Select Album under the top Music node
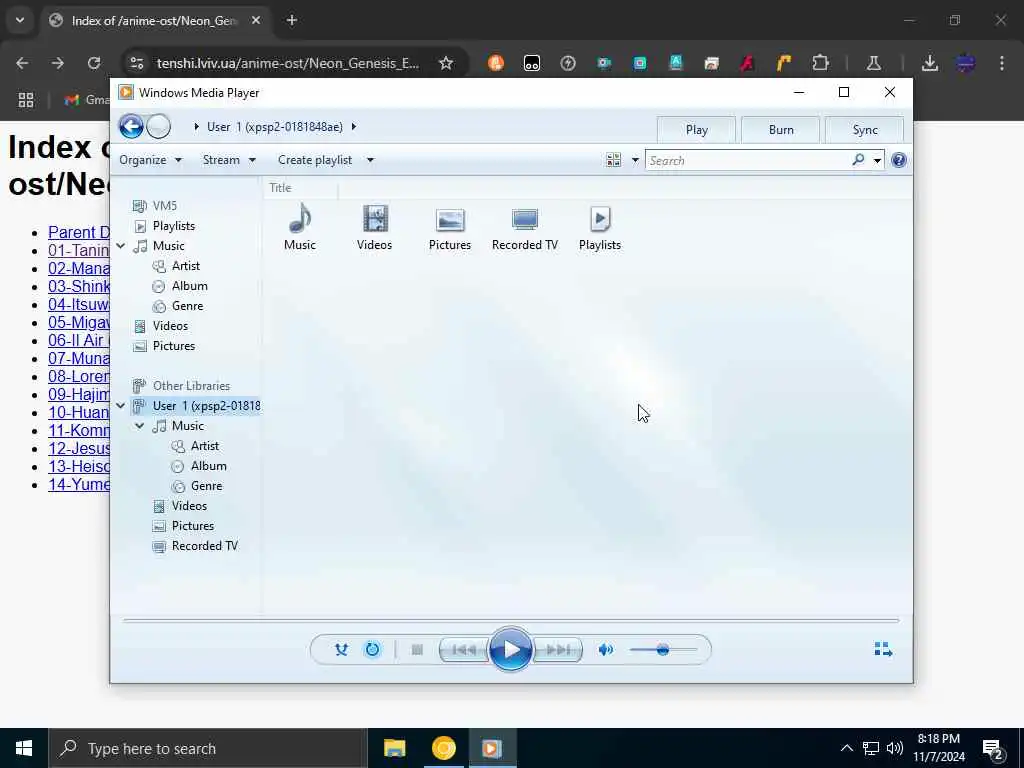 point(189,286)
